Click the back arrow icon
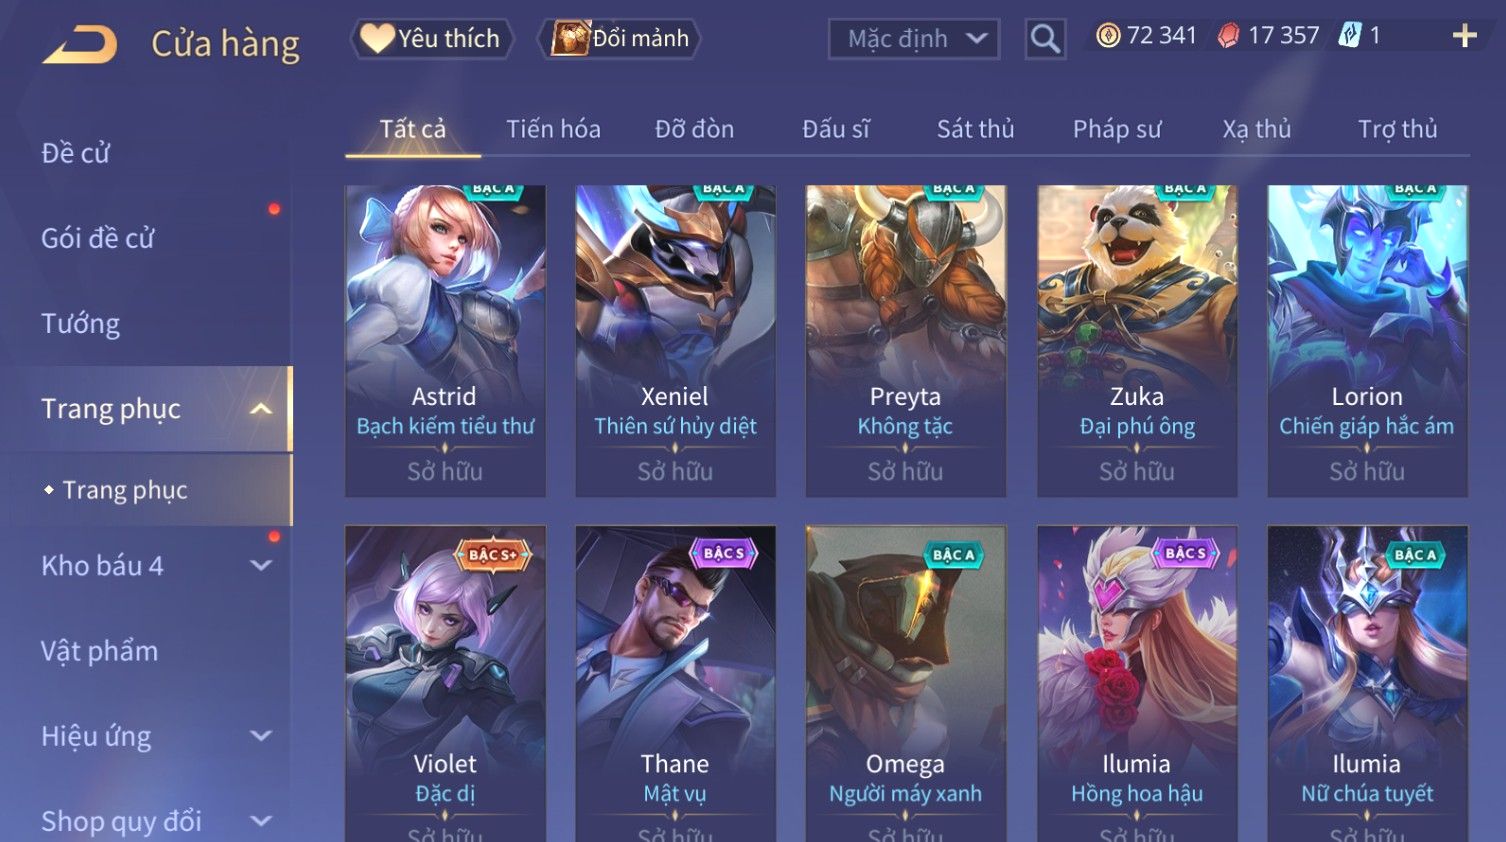This screenshot has width=1506, height=842. pyautogui.click(x=80, y=44)
